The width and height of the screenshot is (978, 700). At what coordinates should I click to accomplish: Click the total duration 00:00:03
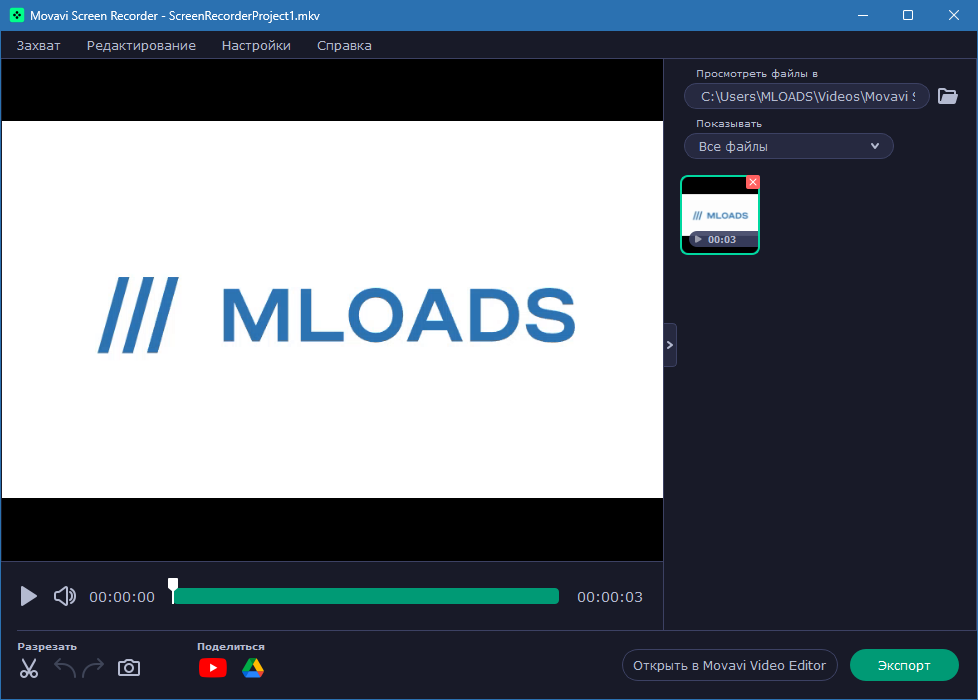[609, 597]
